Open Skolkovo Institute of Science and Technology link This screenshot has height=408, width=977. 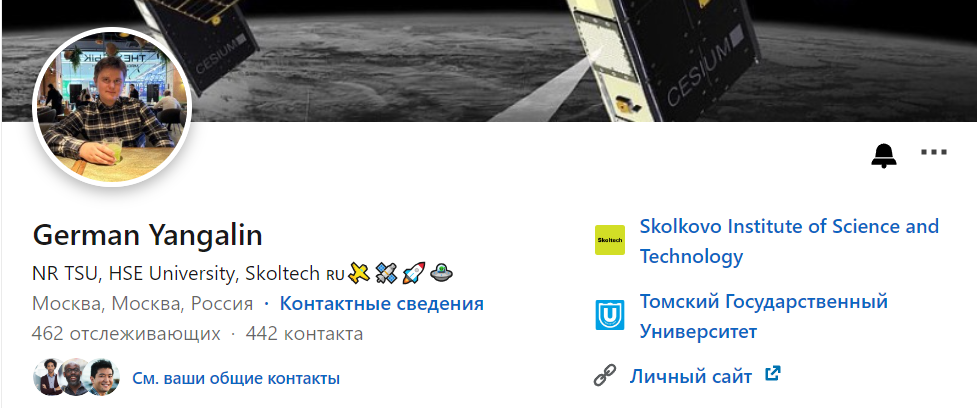click(789, 241)
